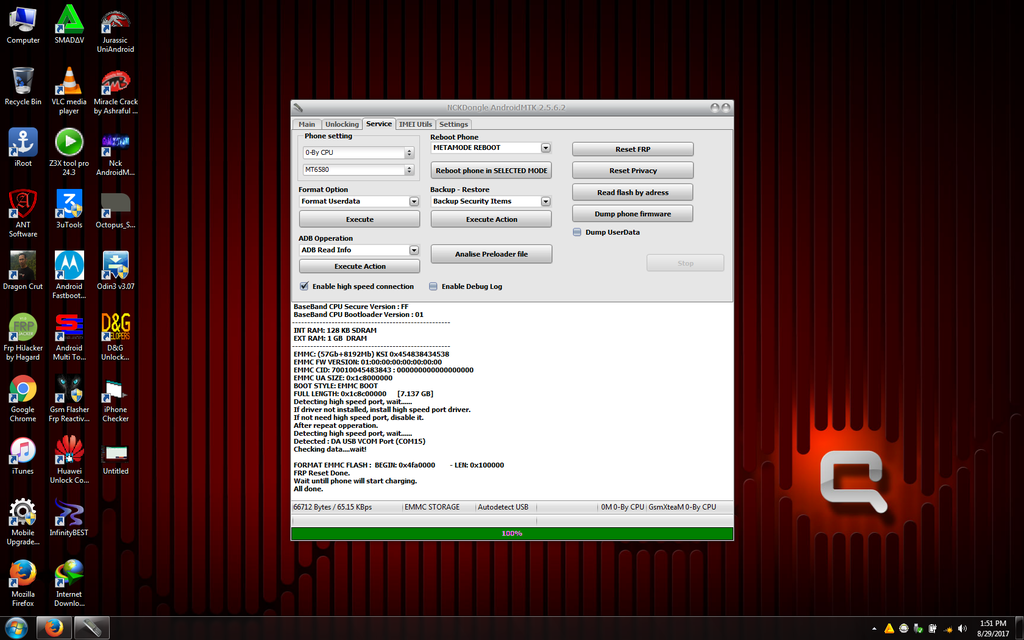Expand Format Userdata dropdown
The height and width of the screenshot is (640, 1024).
point(414,202)
